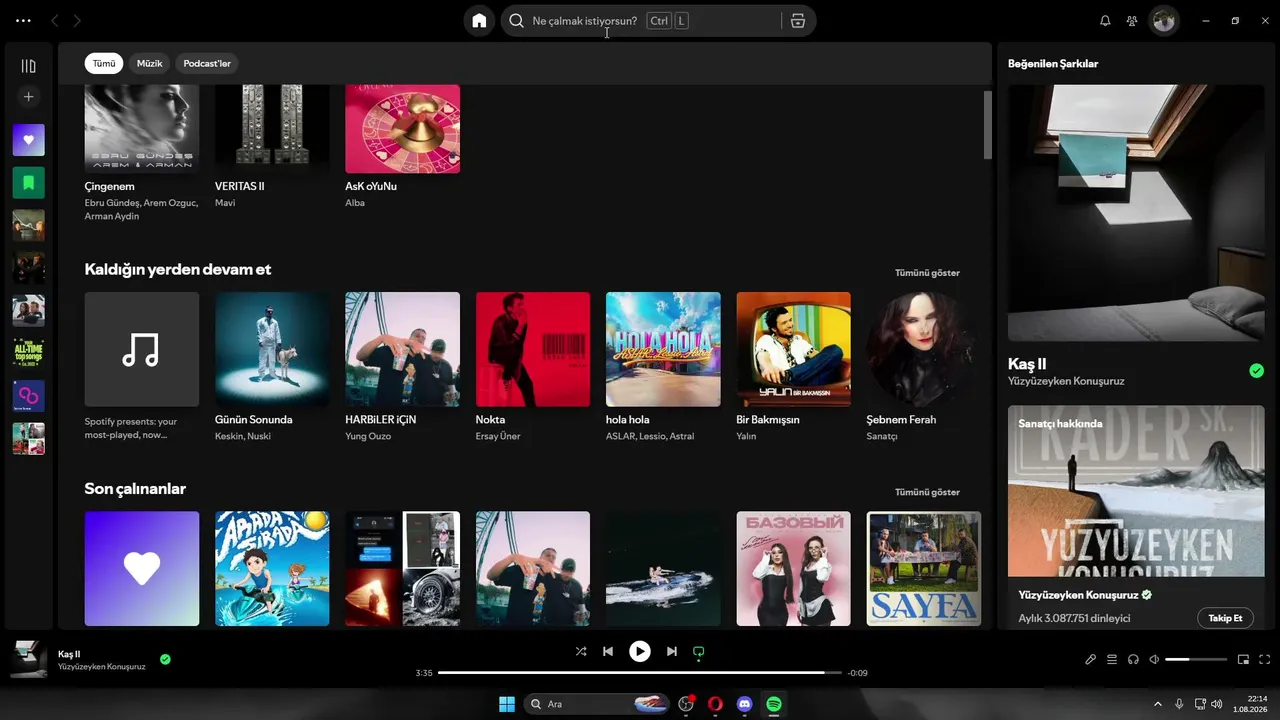Enter full screen mode
The width and height of the screenshot is (1280, 720).
point(1265,660)
